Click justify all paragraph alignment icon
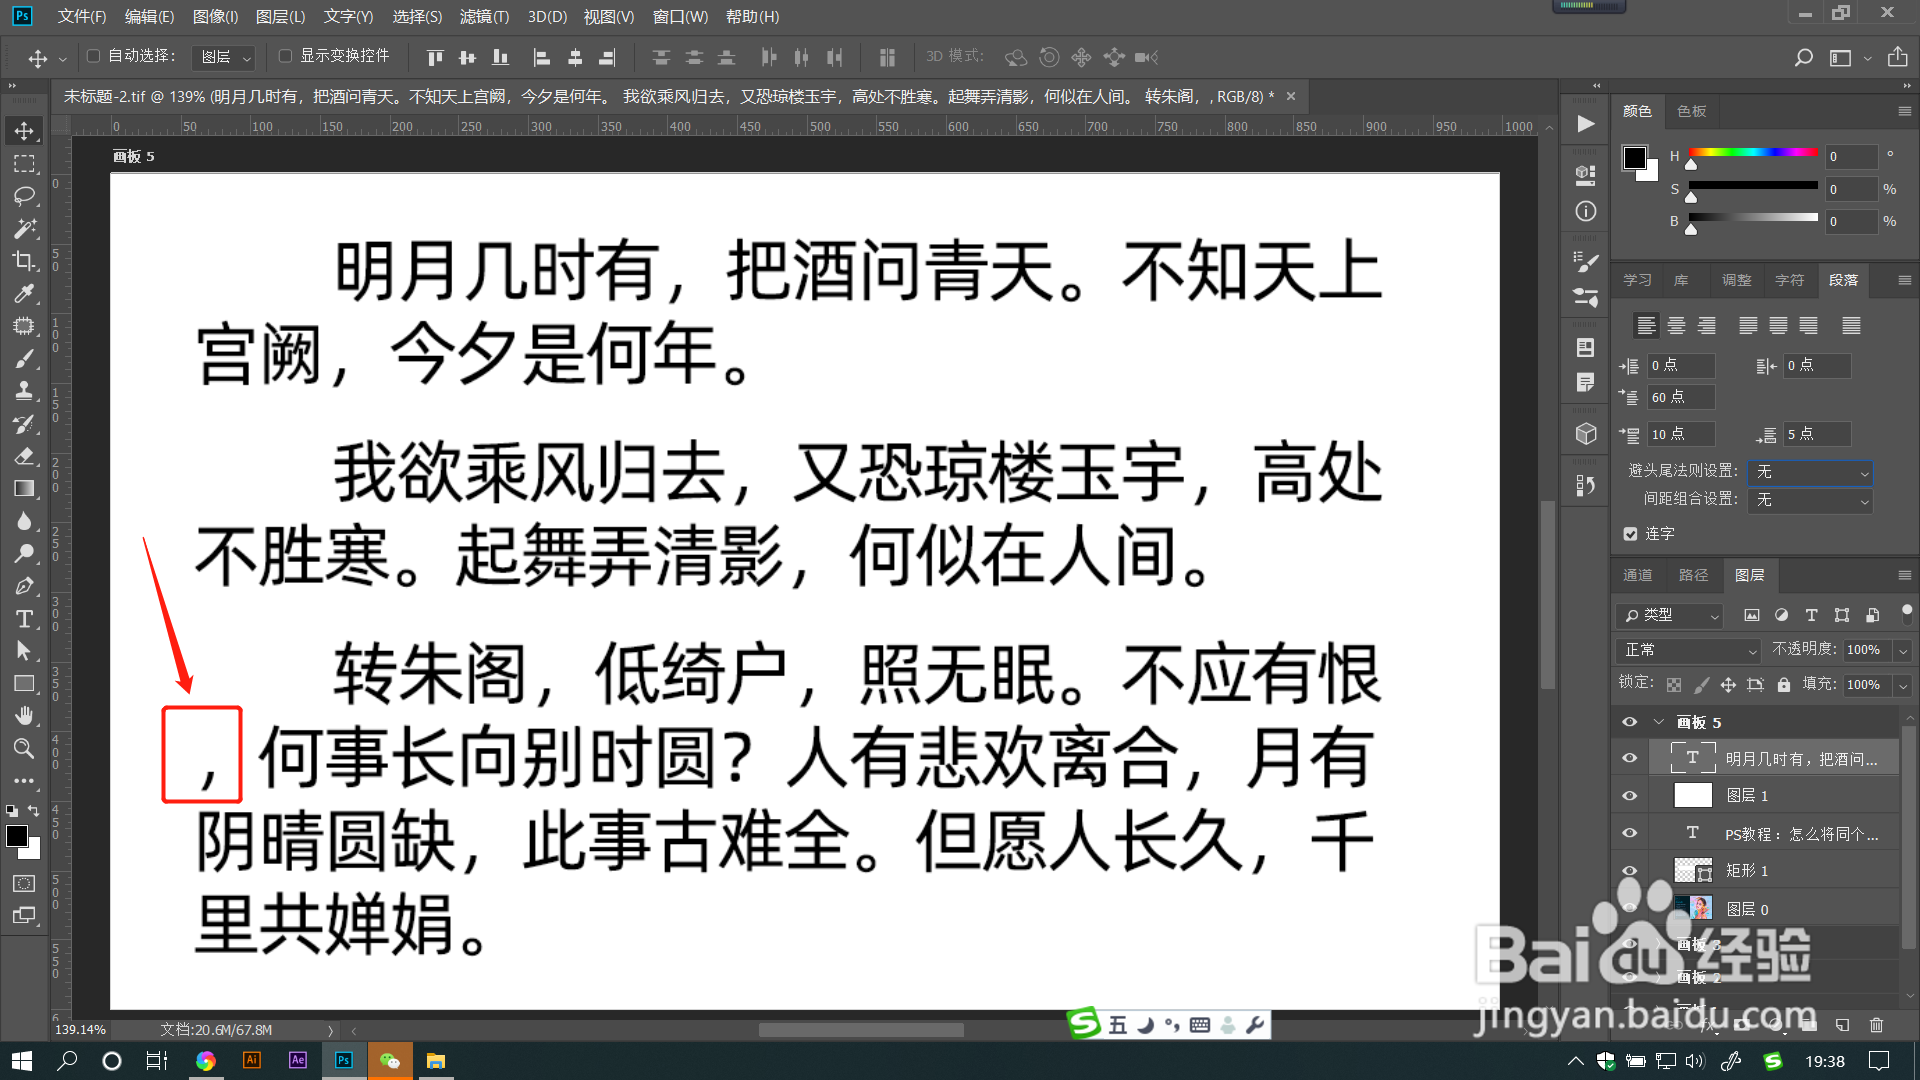 coord(1851,326)
